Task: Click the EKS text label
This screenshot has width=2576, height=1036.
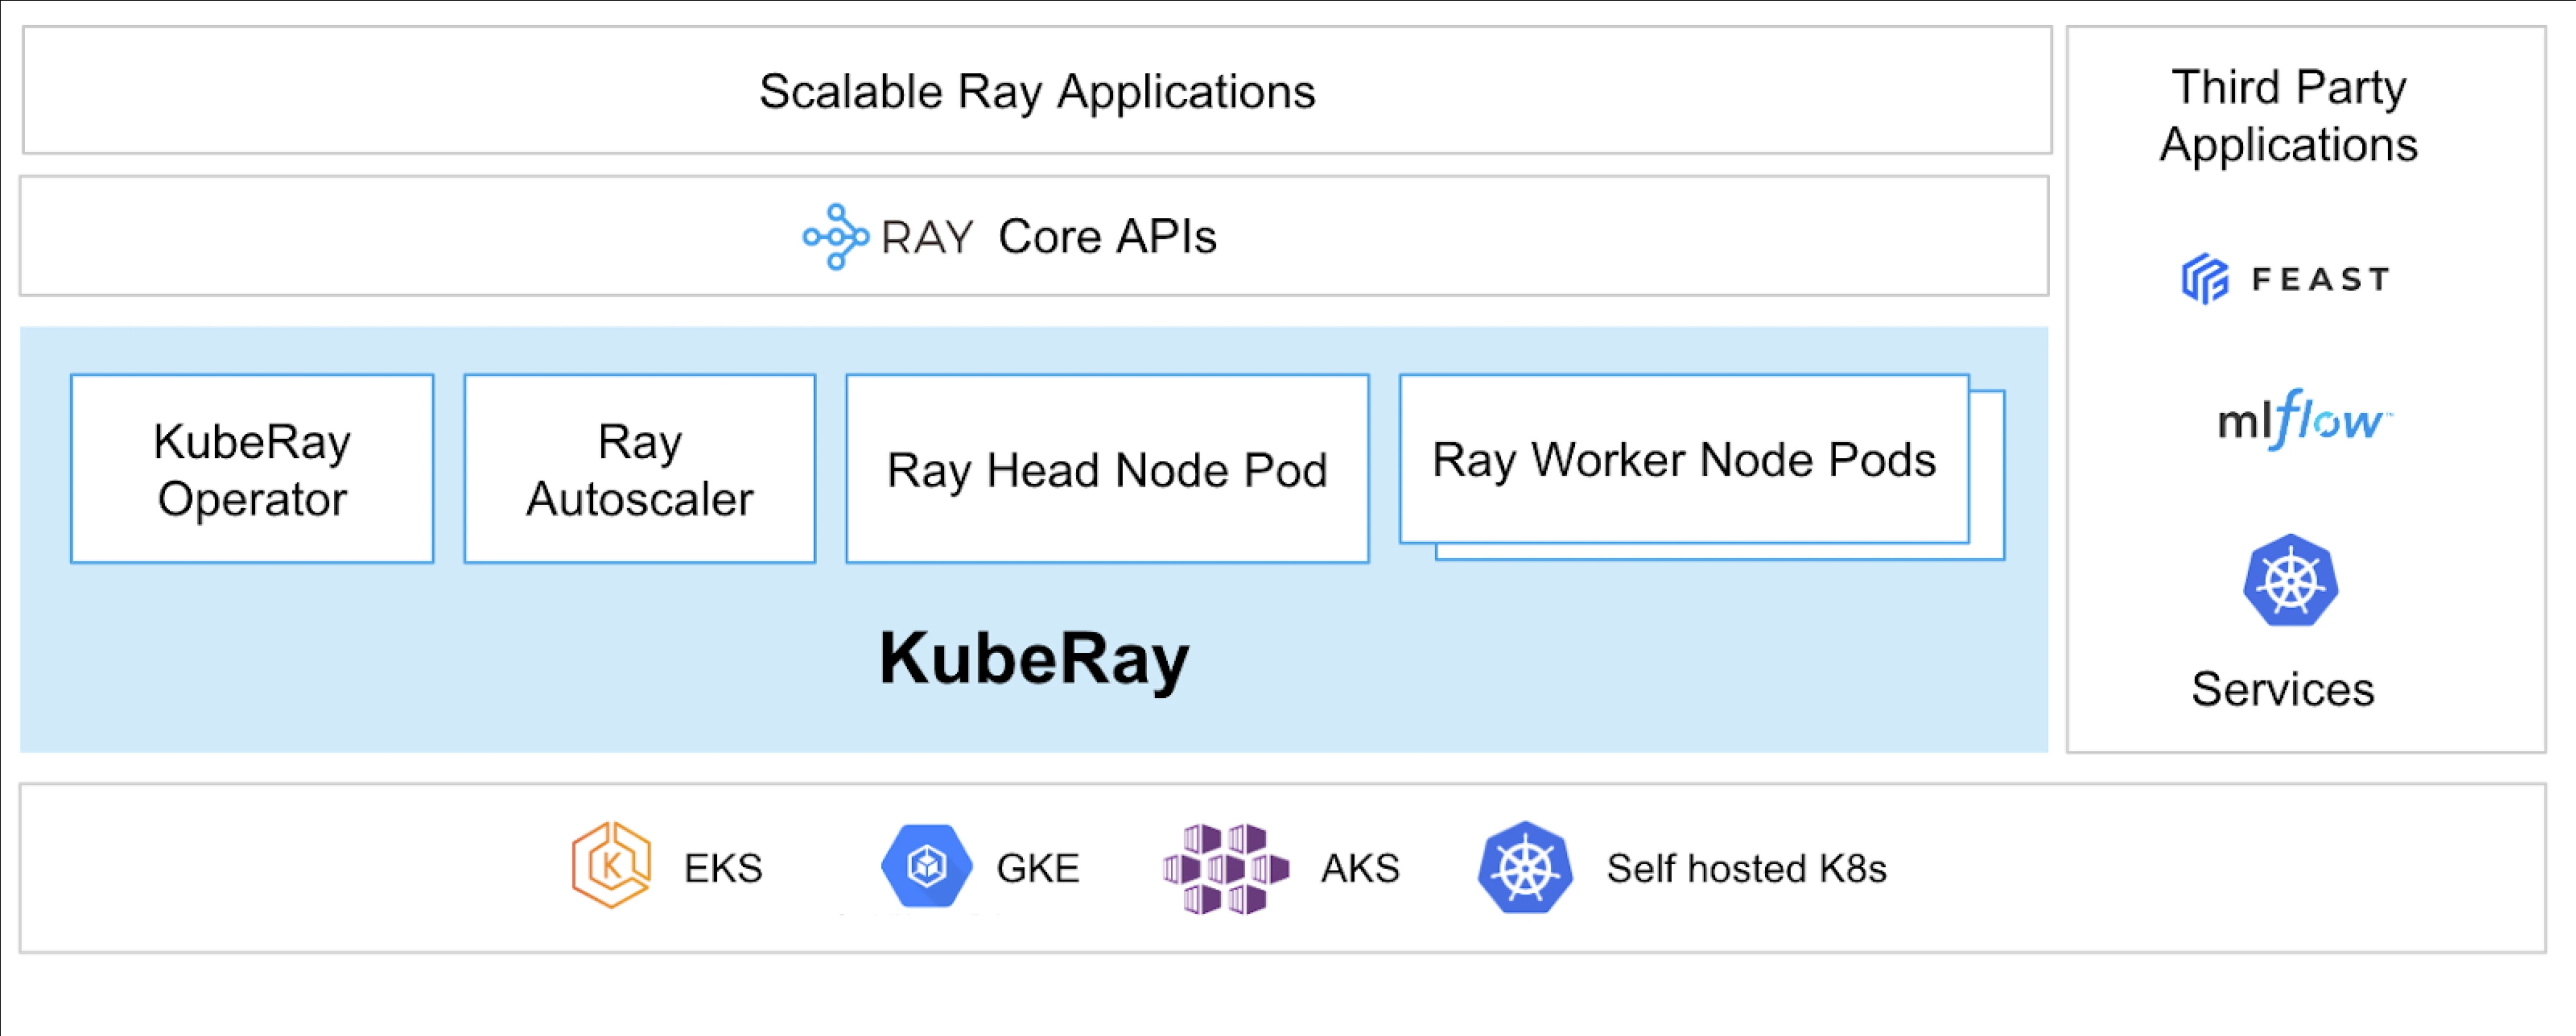Action: 723,868
